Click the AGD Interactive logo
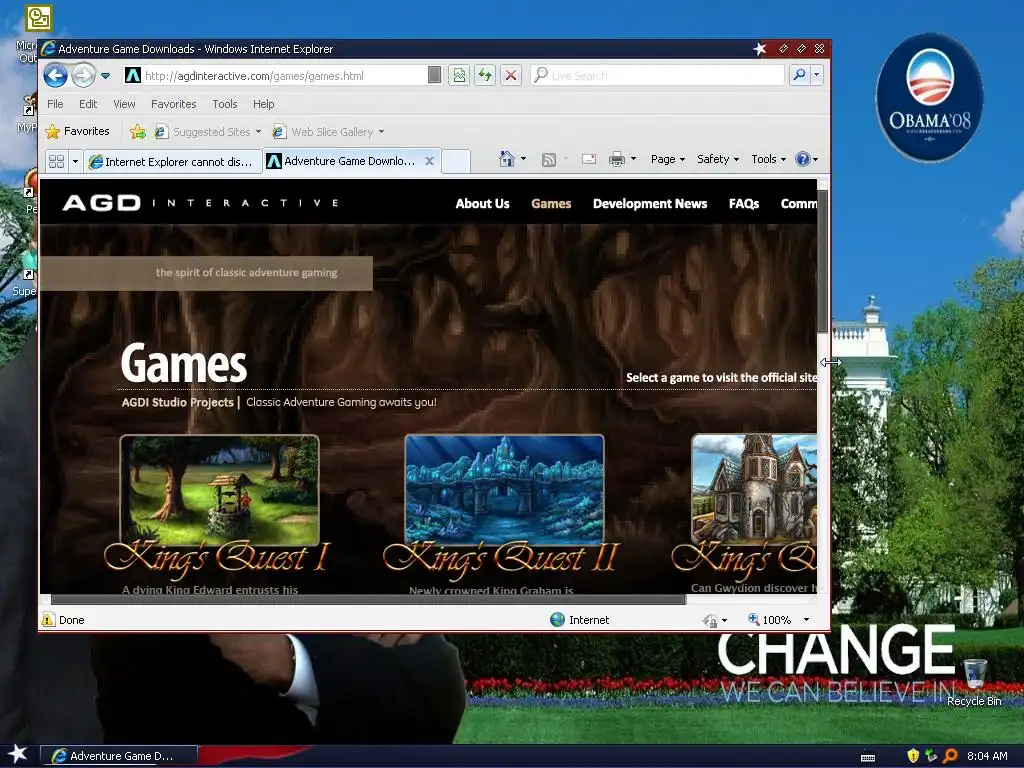Image resolution: width=1024 pixels, height=768 pixels. click(x=200, y=203)
